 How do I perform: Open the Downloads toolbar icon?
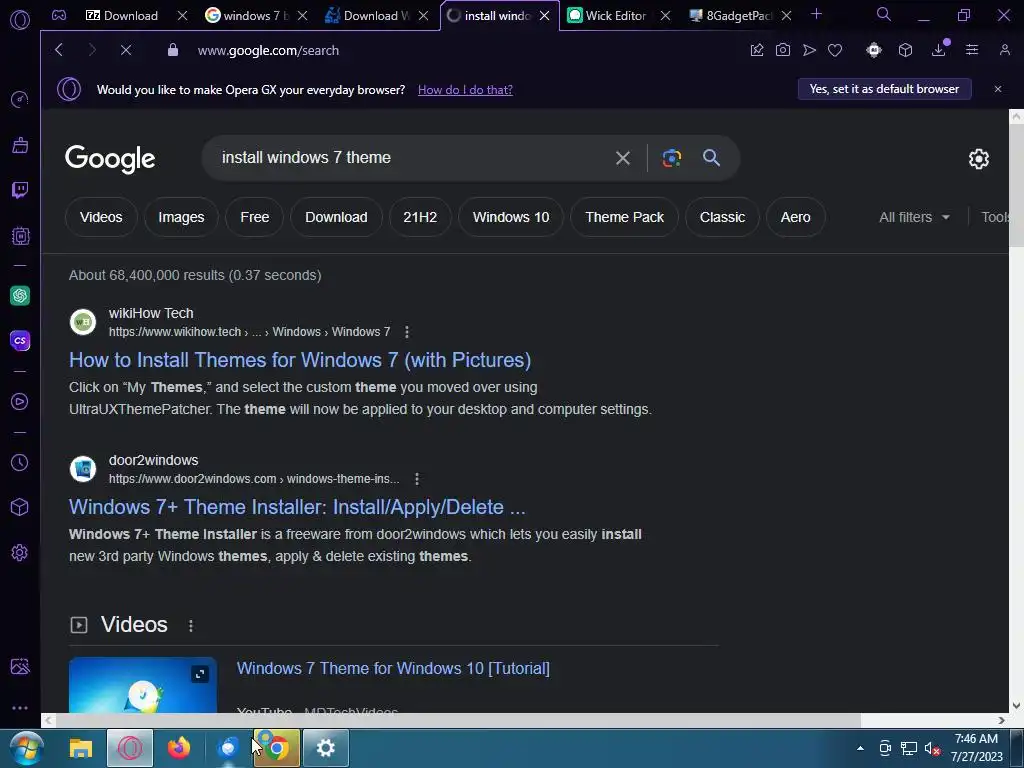point(939,49)
